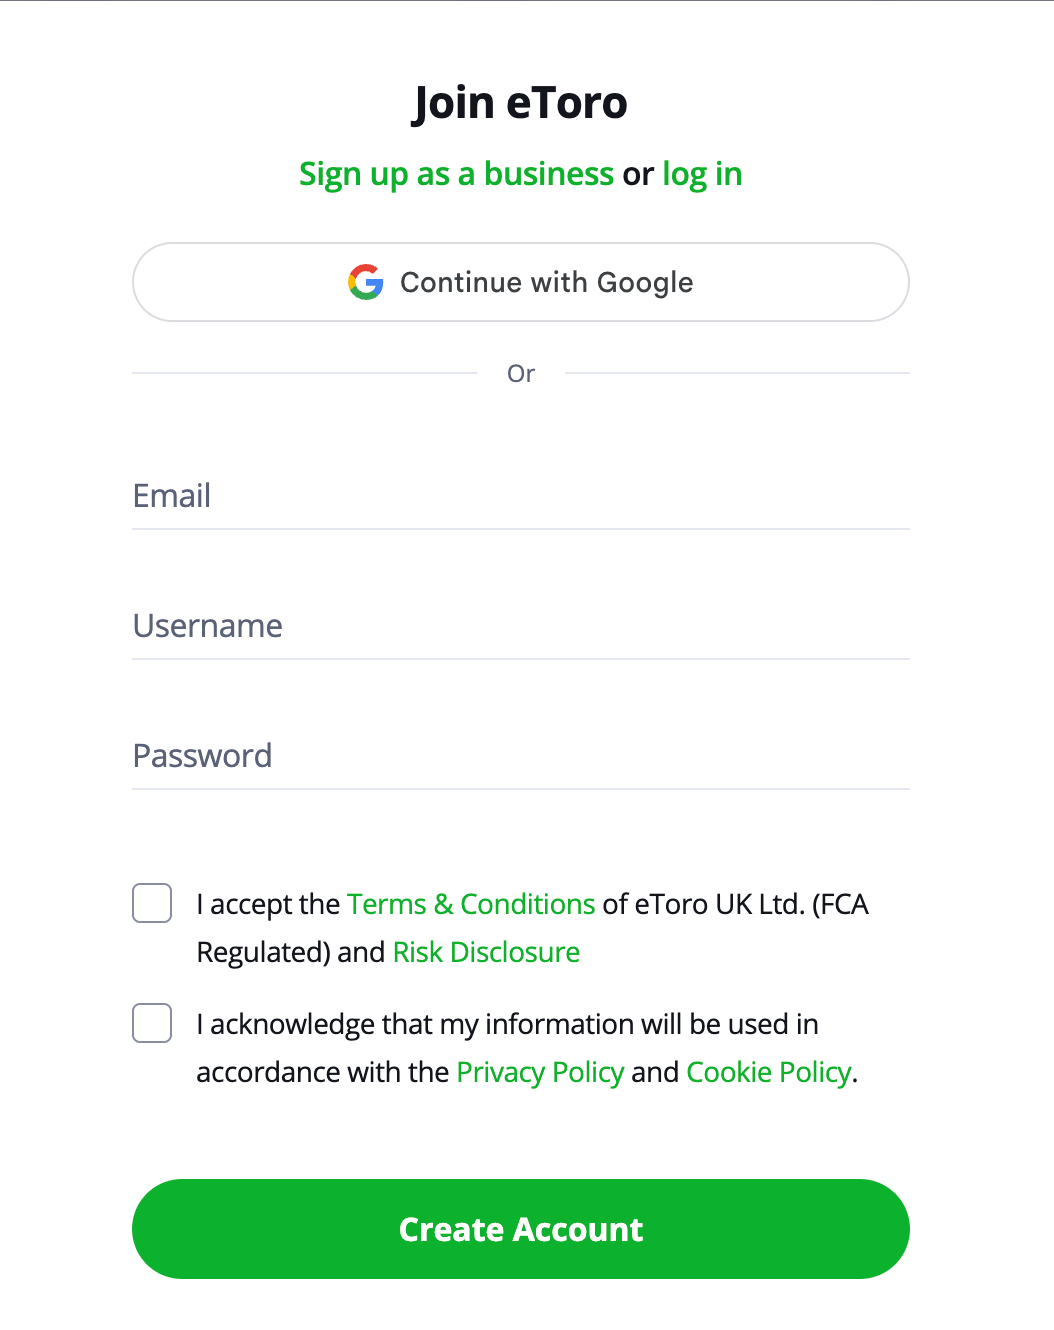Click the Join eToro heading
Viewport: 1054px width, 1330px height.
519,101
